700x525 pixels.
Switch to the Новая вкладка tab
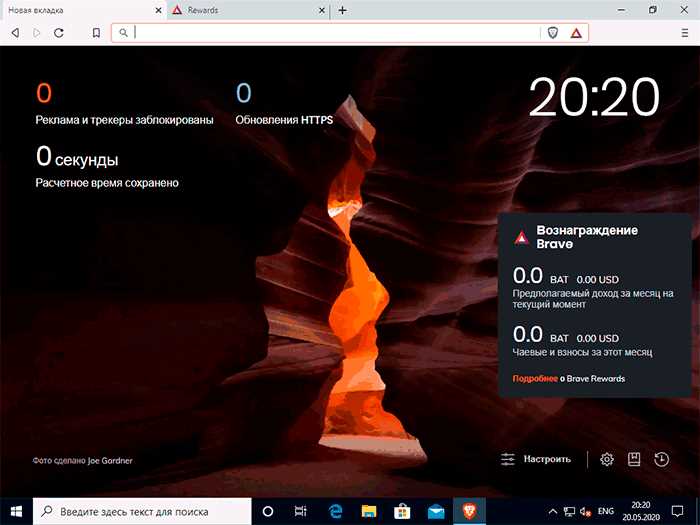click(83, 10)
